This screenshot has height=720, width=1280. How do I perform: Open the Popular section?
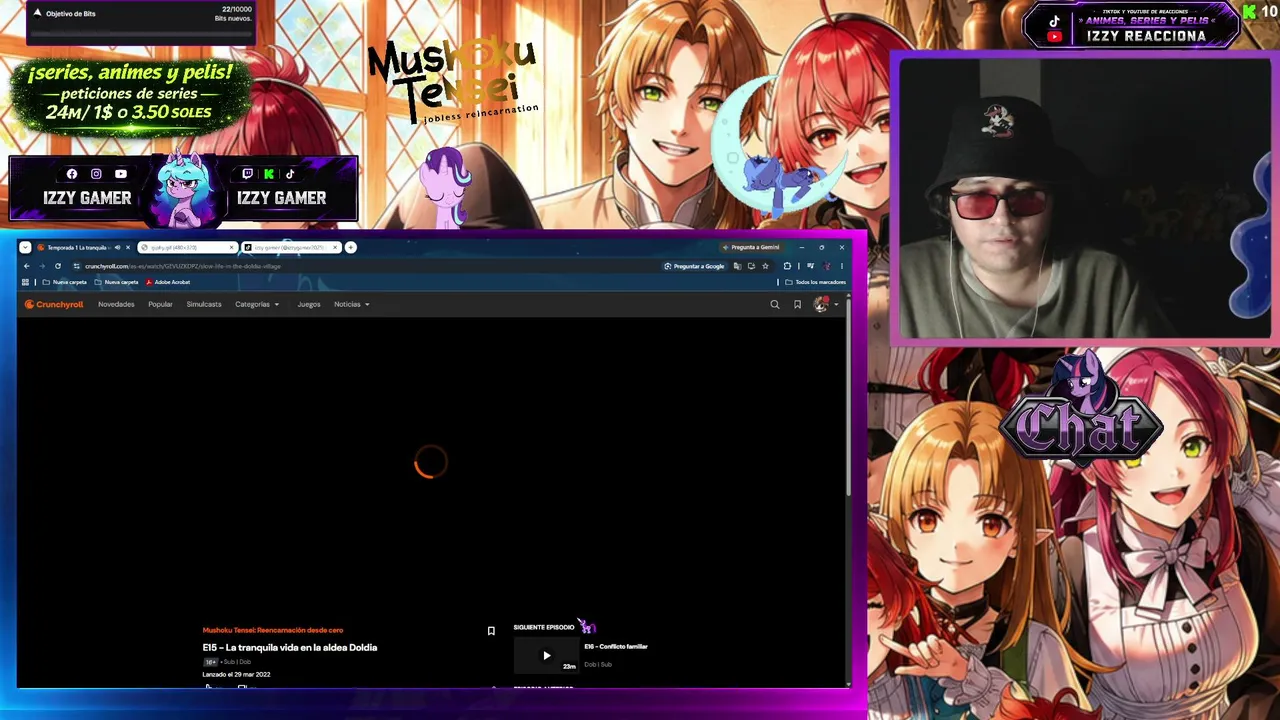click(x=160, y=304)
